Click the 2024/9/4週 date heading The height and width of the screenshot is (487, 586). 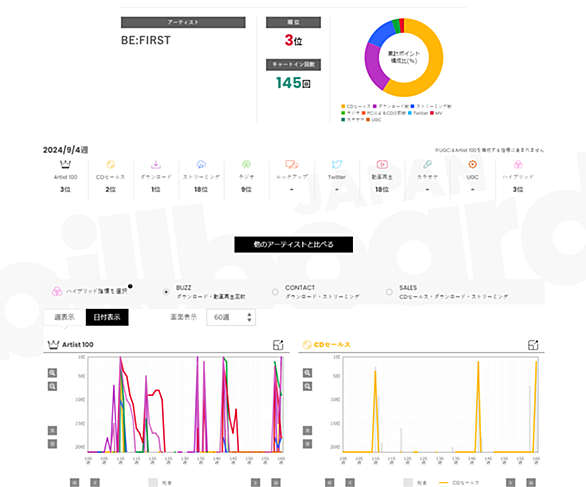click(65, 150)
